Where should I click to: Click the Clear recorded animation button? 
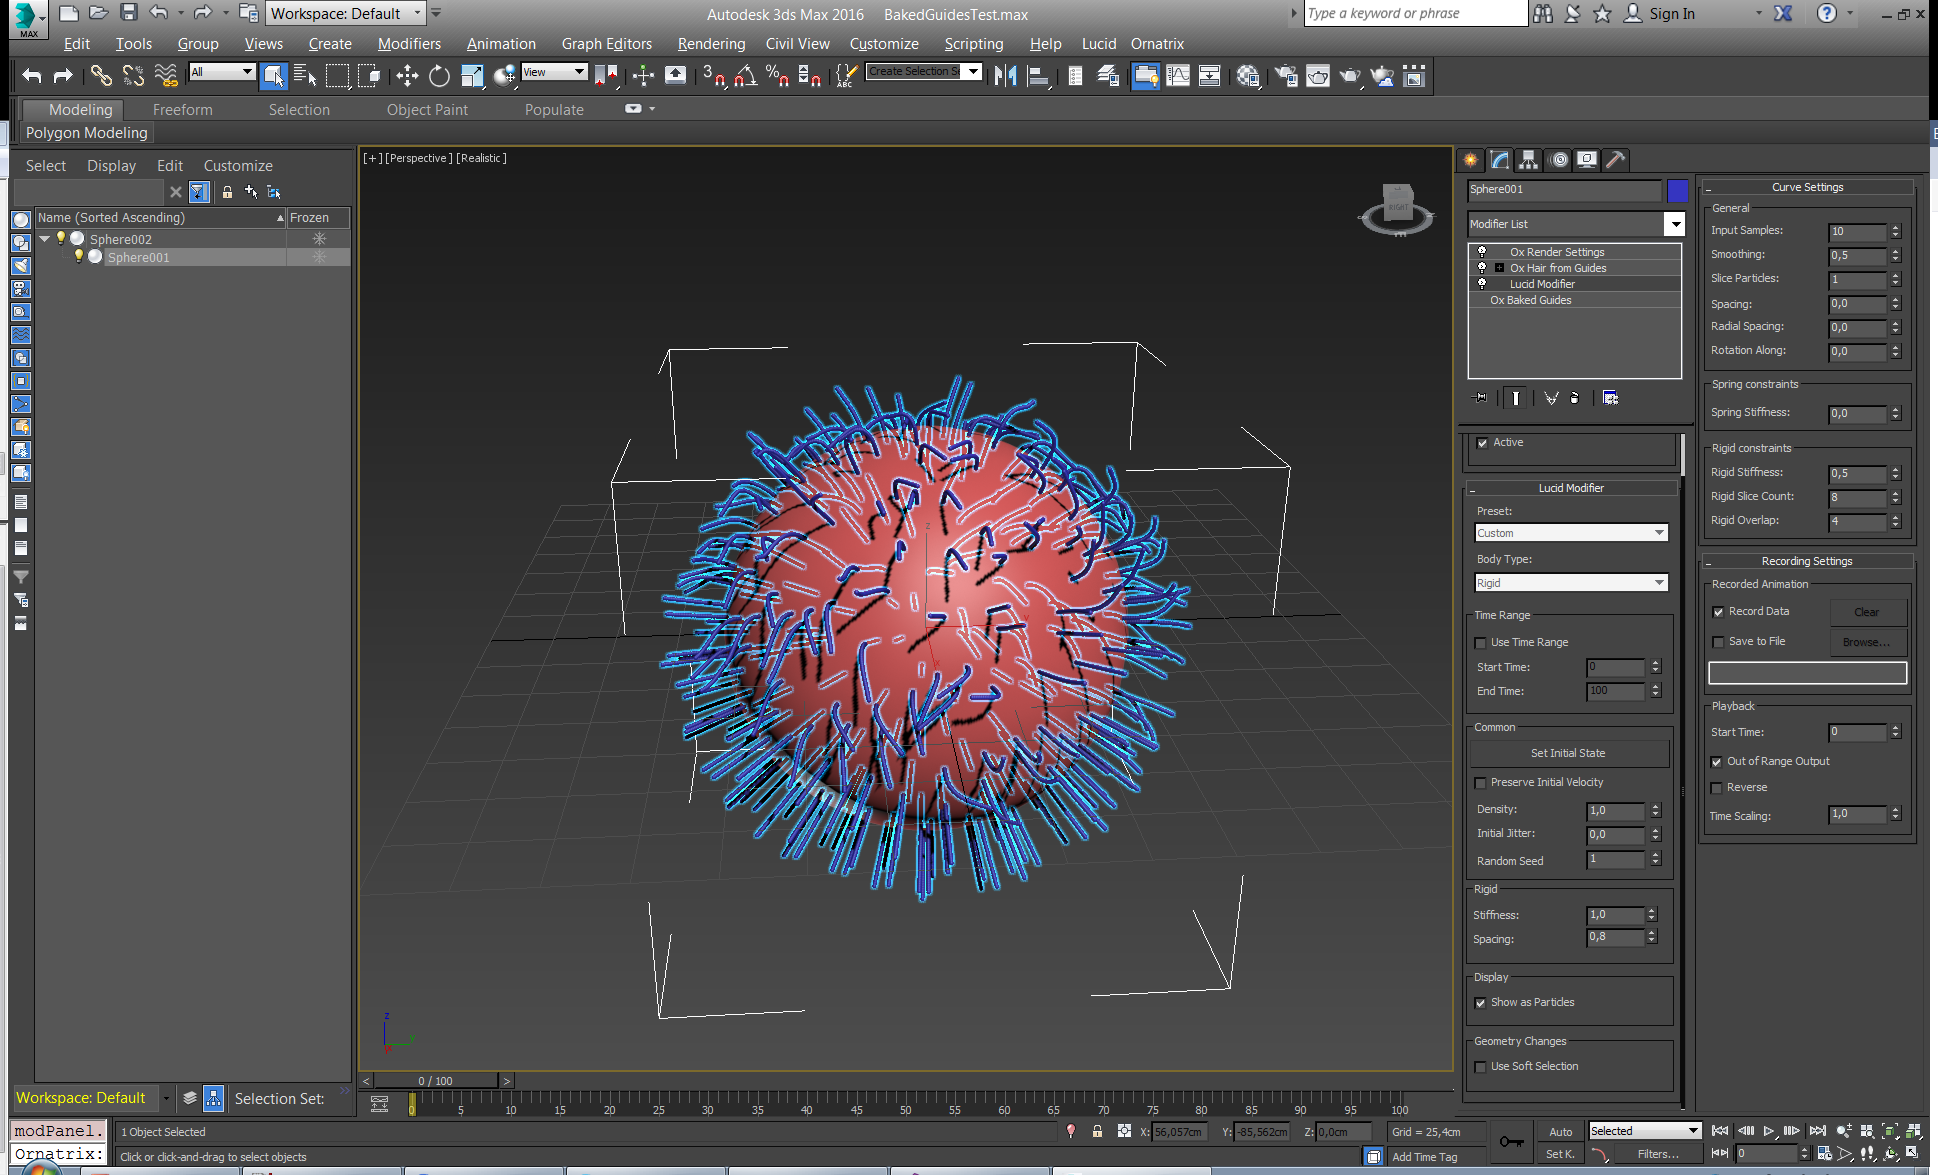coord(1866,612)
